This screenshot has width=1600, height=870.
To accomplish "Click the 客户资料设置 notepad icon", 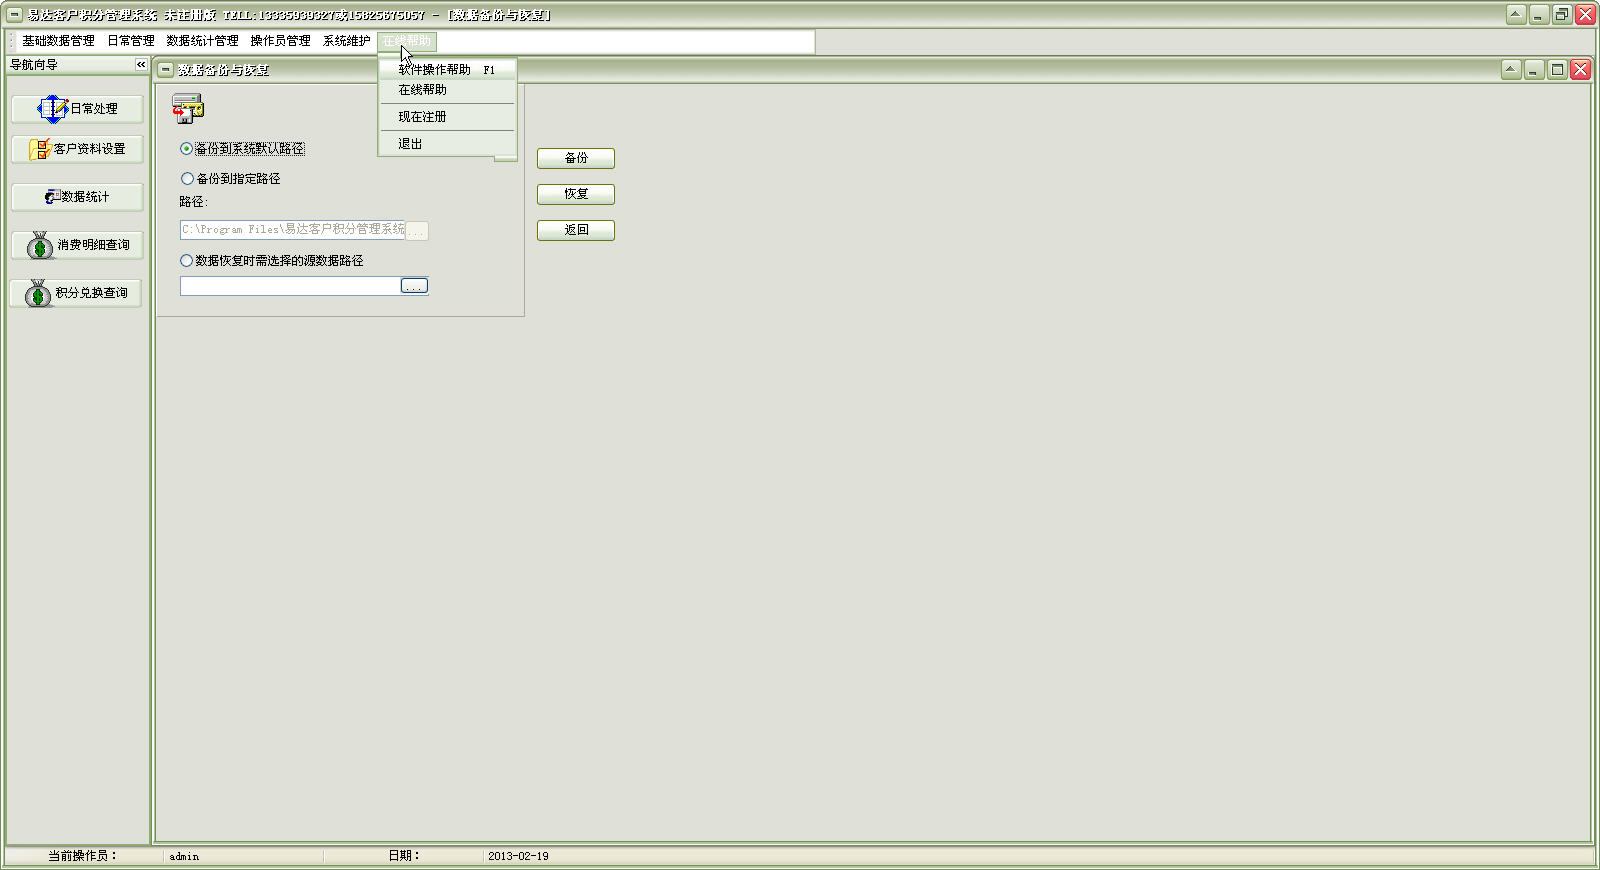I will pos(40,149).
